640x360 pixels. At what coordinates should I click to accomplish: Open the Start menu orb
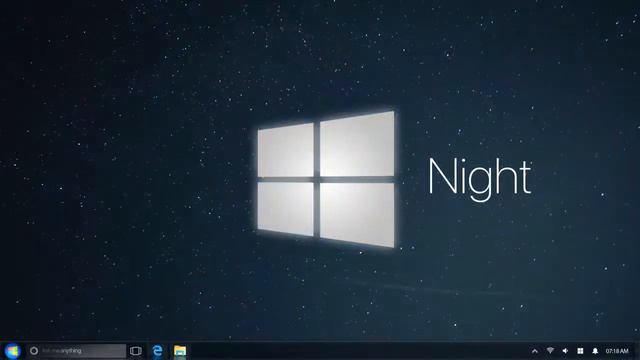(12, 351)
